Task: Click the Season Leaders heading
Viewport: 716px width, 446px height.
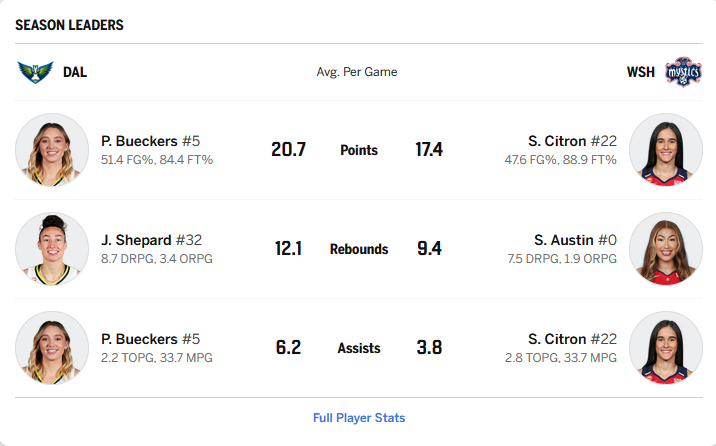Action: [x=69, y=25]
